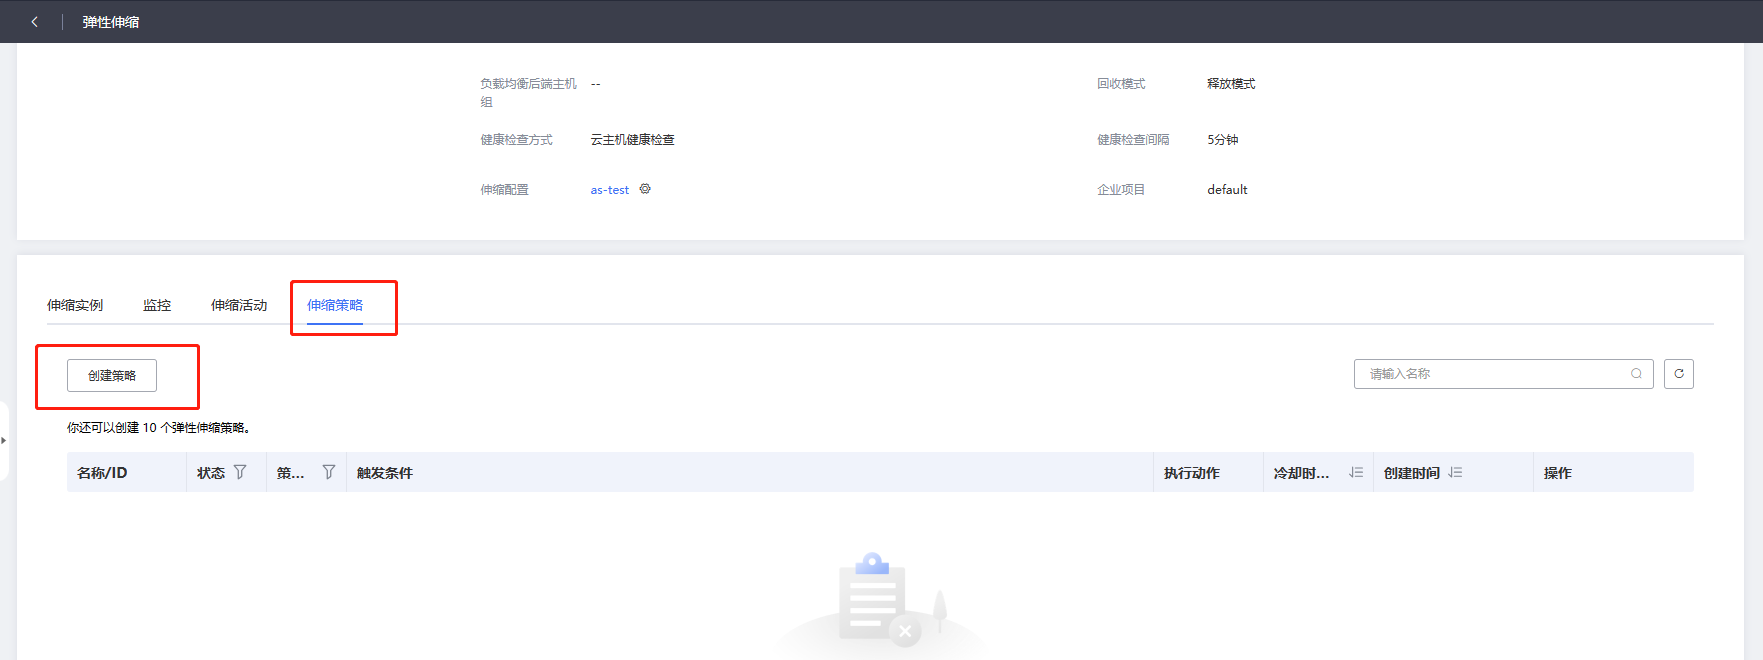1763x660 pixels.
Task: Switch to the 伸缩实例 tab
Action: click(75, 305)
